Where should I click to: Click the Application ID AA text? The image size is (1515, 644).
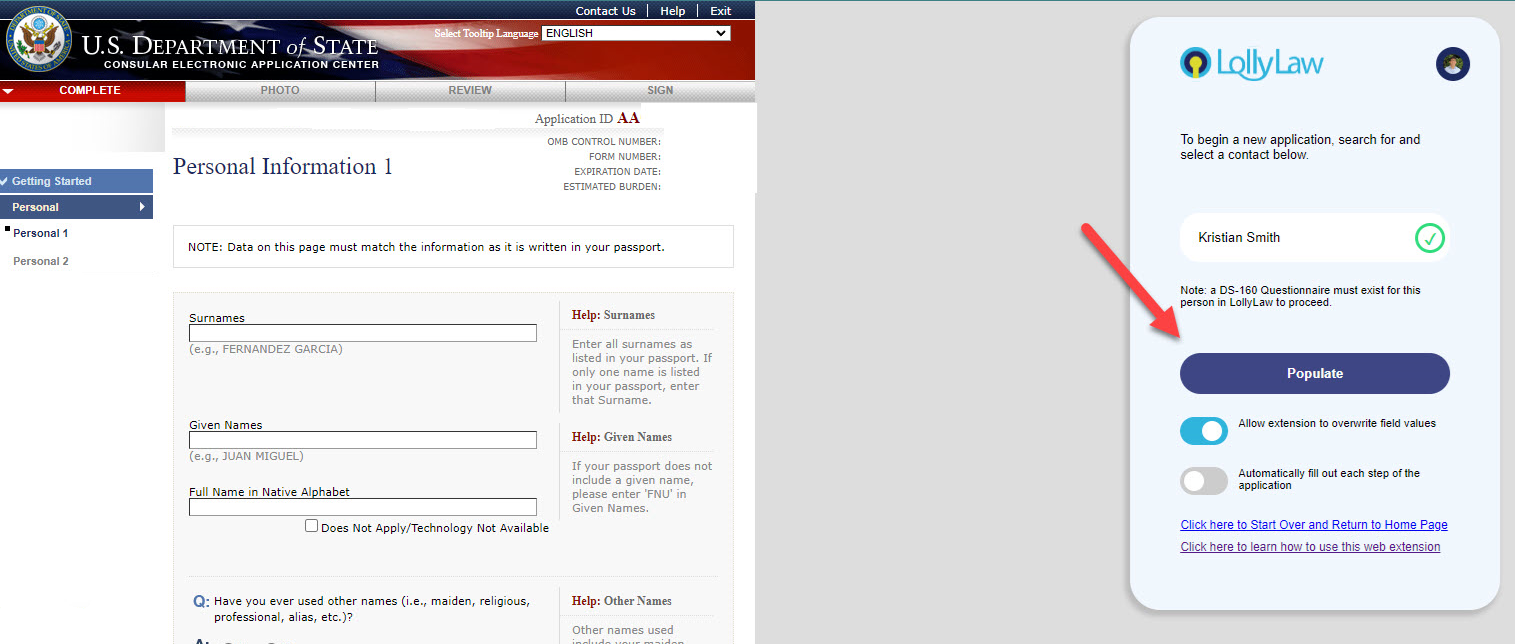click(587, 119)
